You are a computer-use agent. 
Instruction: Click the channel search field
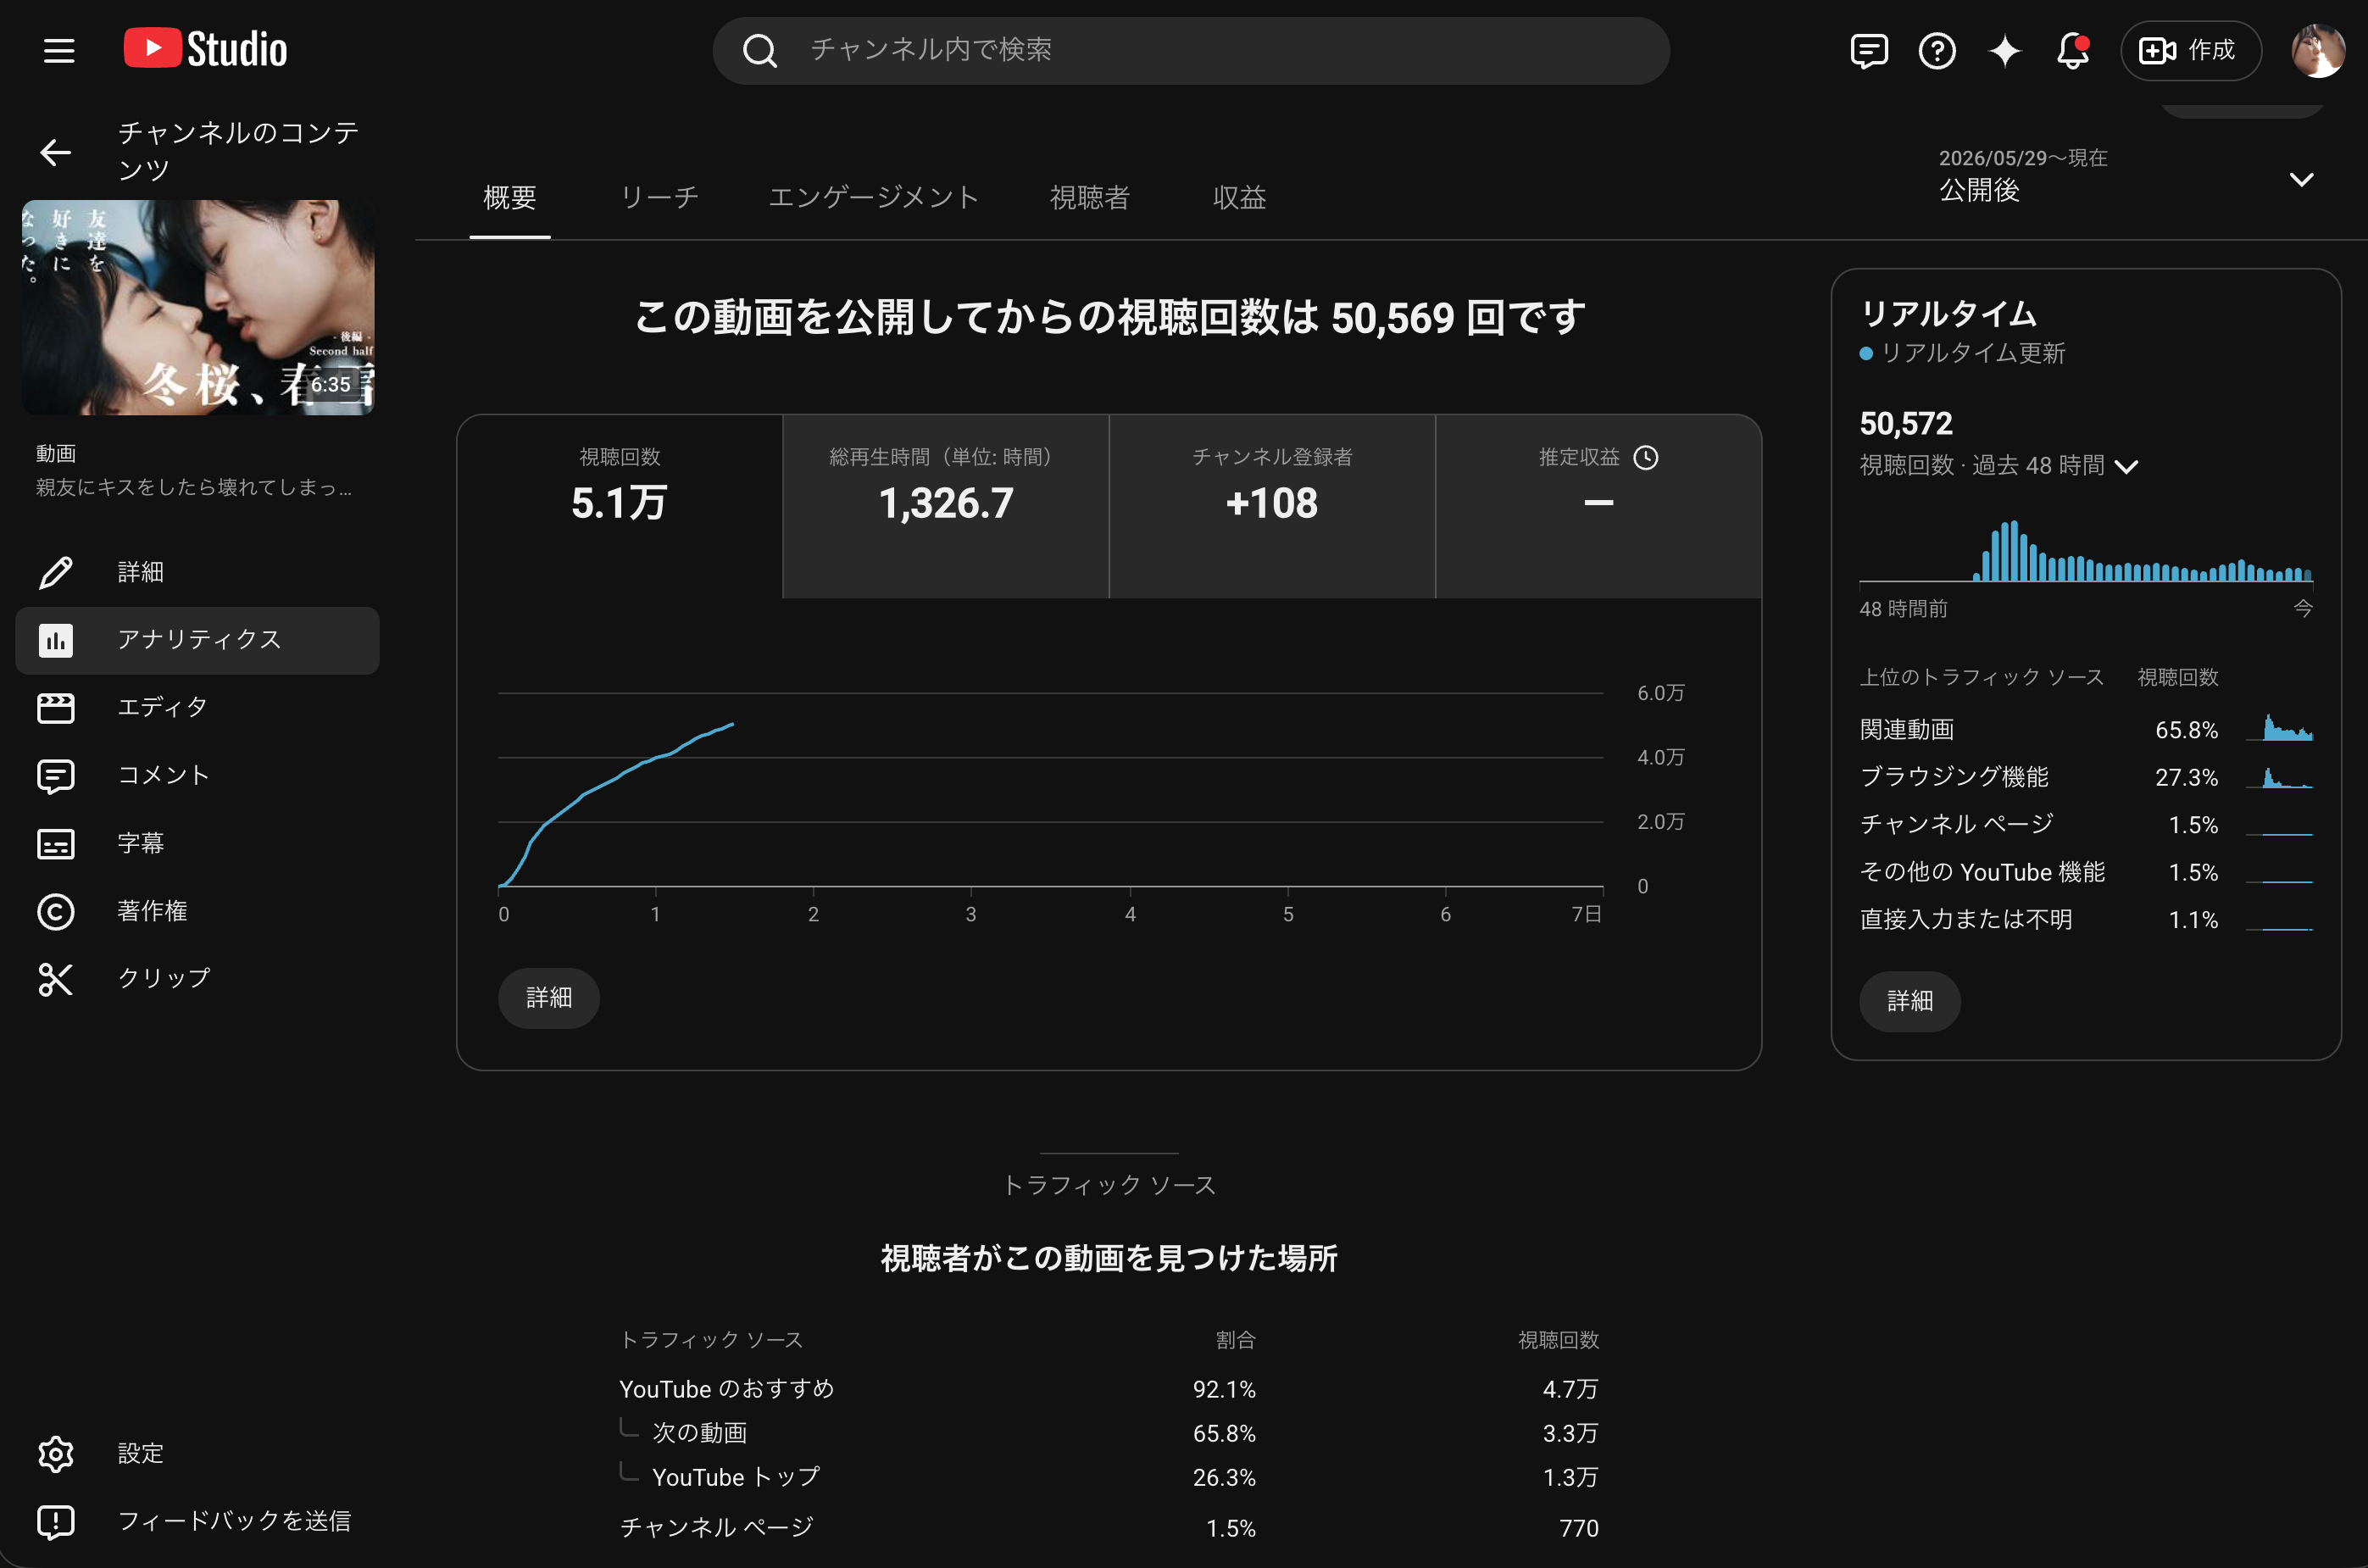click(1190, 50)
